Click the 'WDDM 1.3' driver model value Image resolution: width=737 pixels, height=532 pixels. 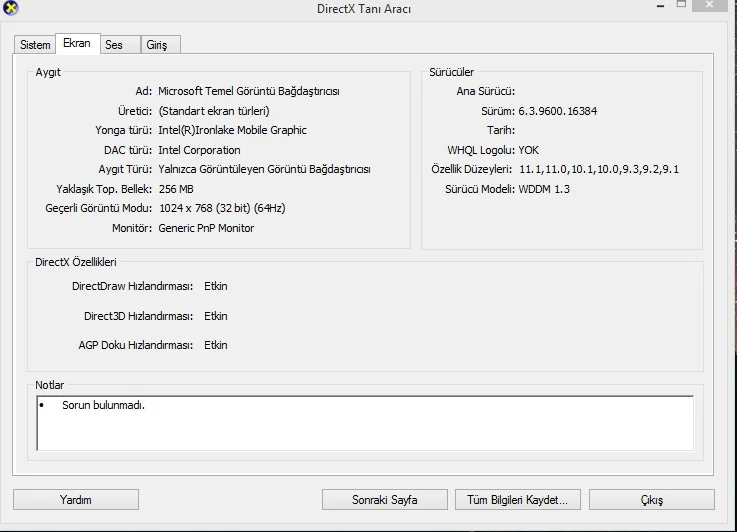coord(544,189)
